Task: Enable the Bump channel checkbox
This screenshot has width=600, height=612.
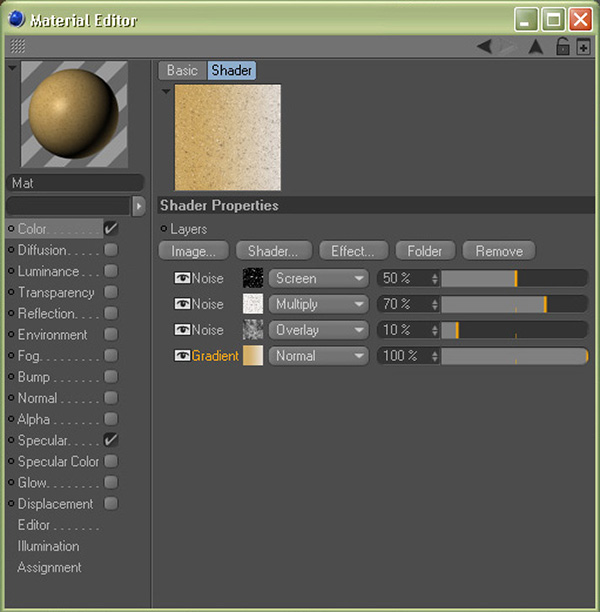Action: (x=111, y=377)
